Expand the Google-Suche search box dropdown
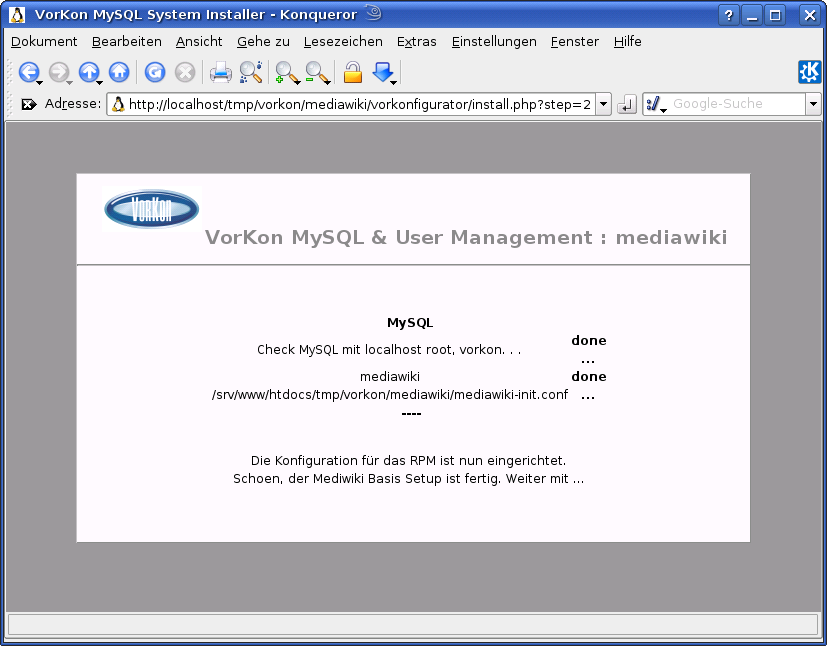 [x=813, y=104]
